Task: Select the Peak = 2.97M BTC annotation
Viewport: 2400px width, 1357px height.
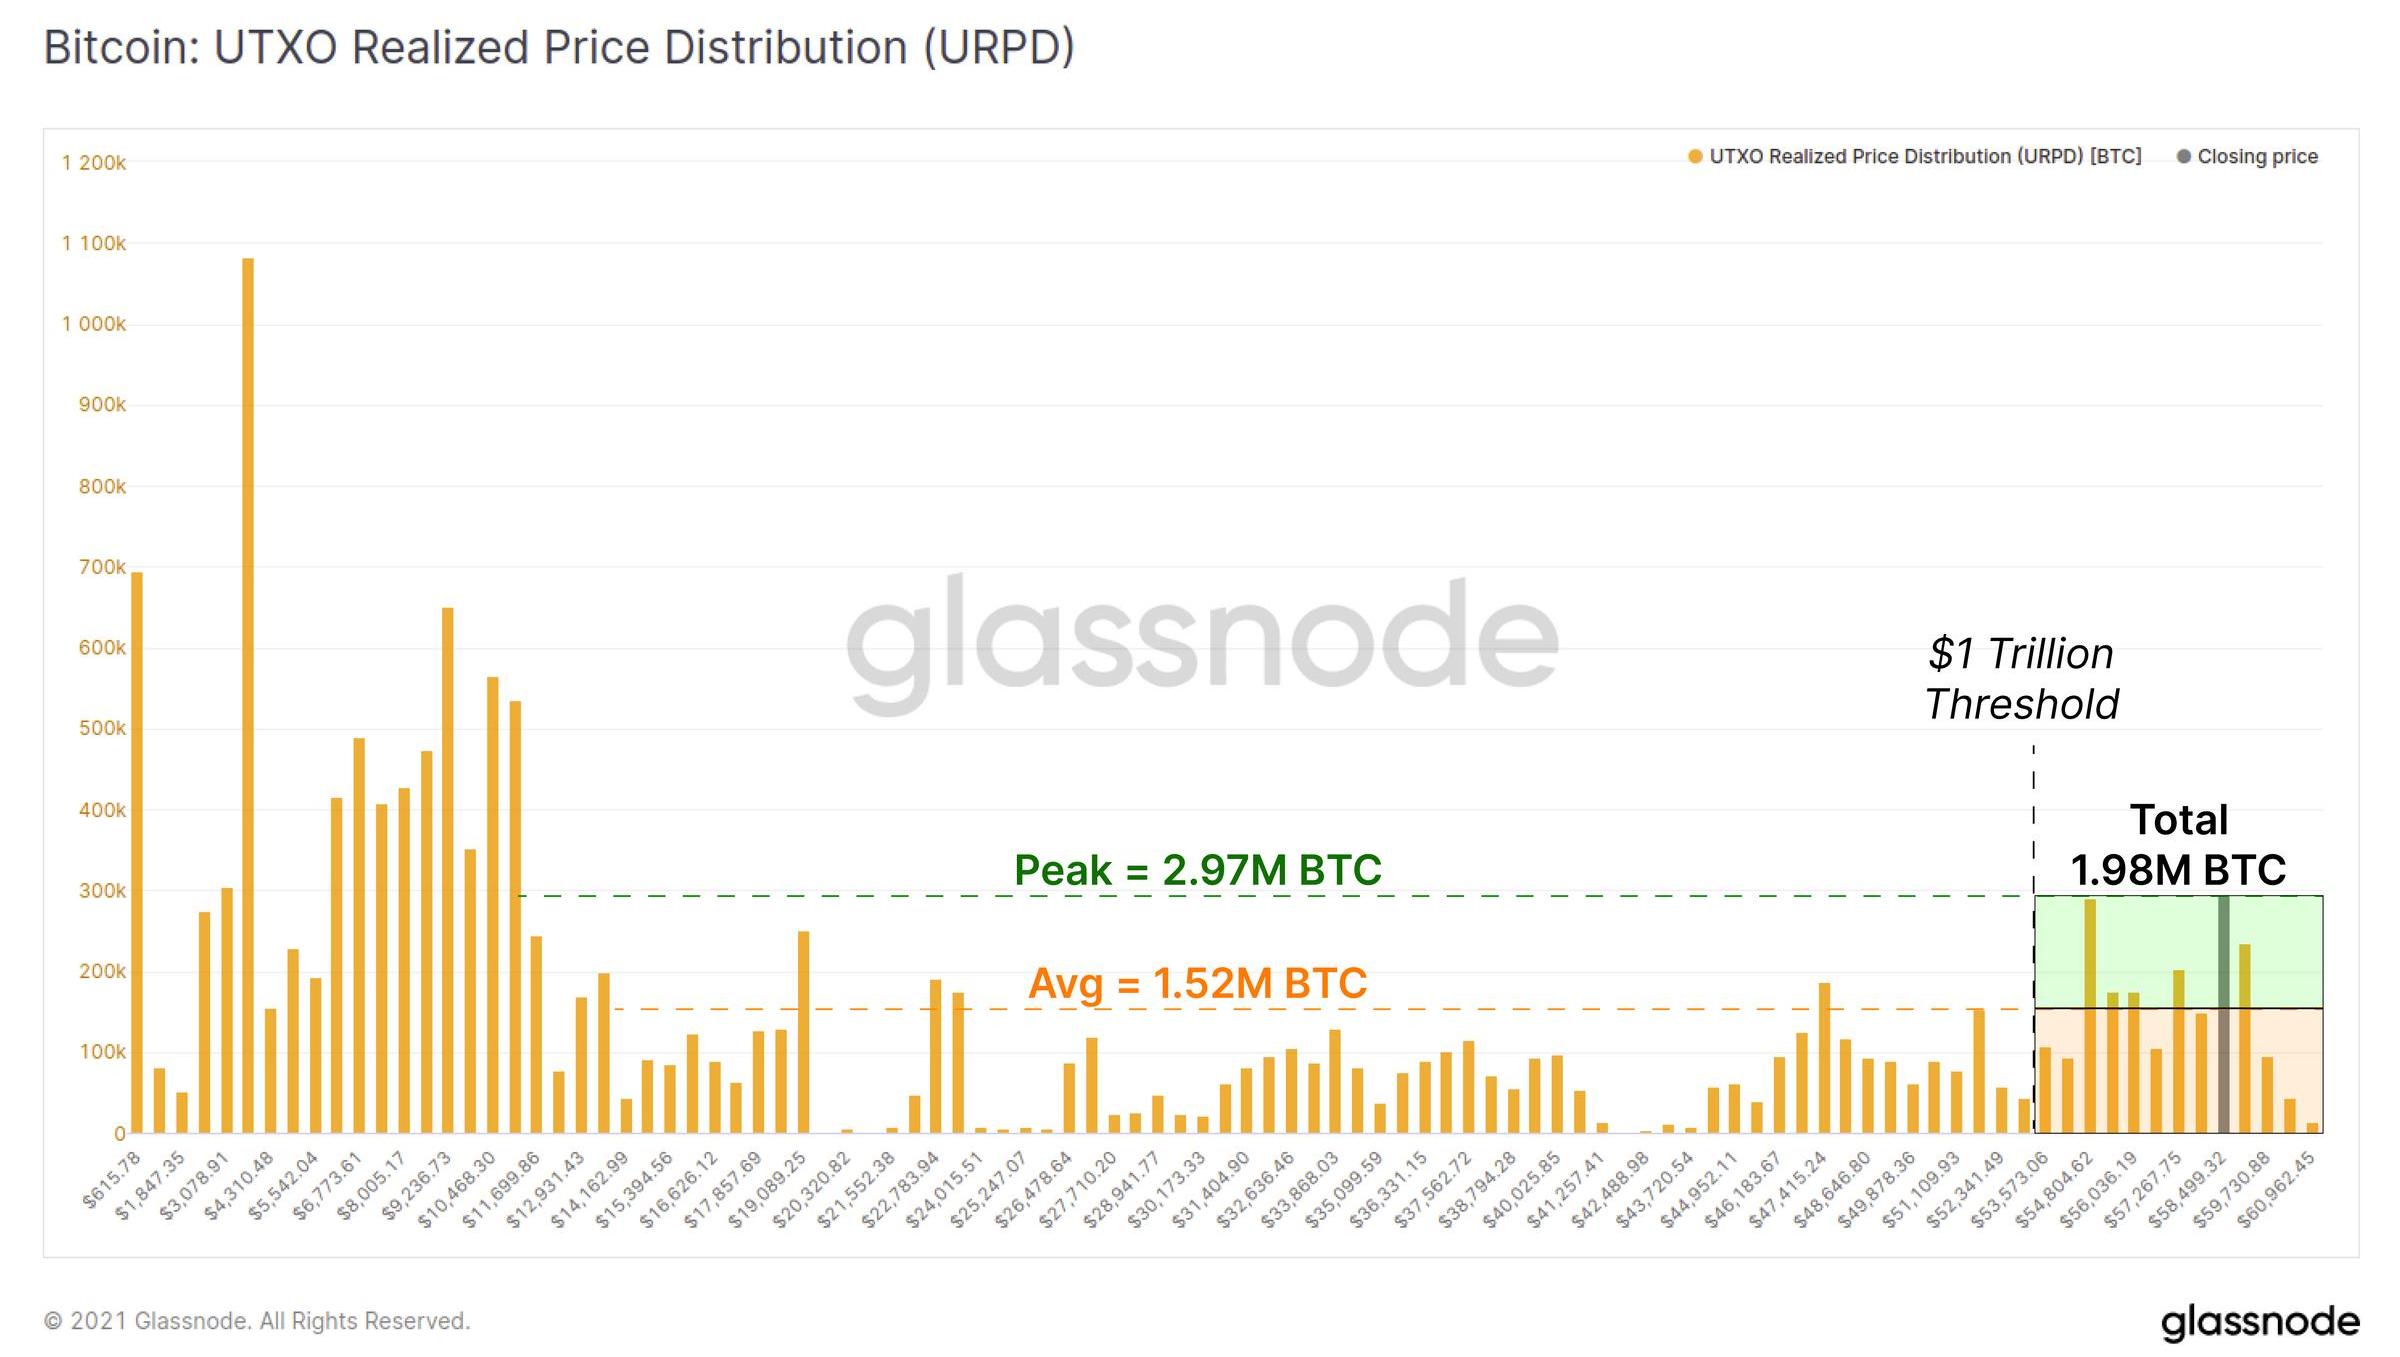Action: [1197, 870]
